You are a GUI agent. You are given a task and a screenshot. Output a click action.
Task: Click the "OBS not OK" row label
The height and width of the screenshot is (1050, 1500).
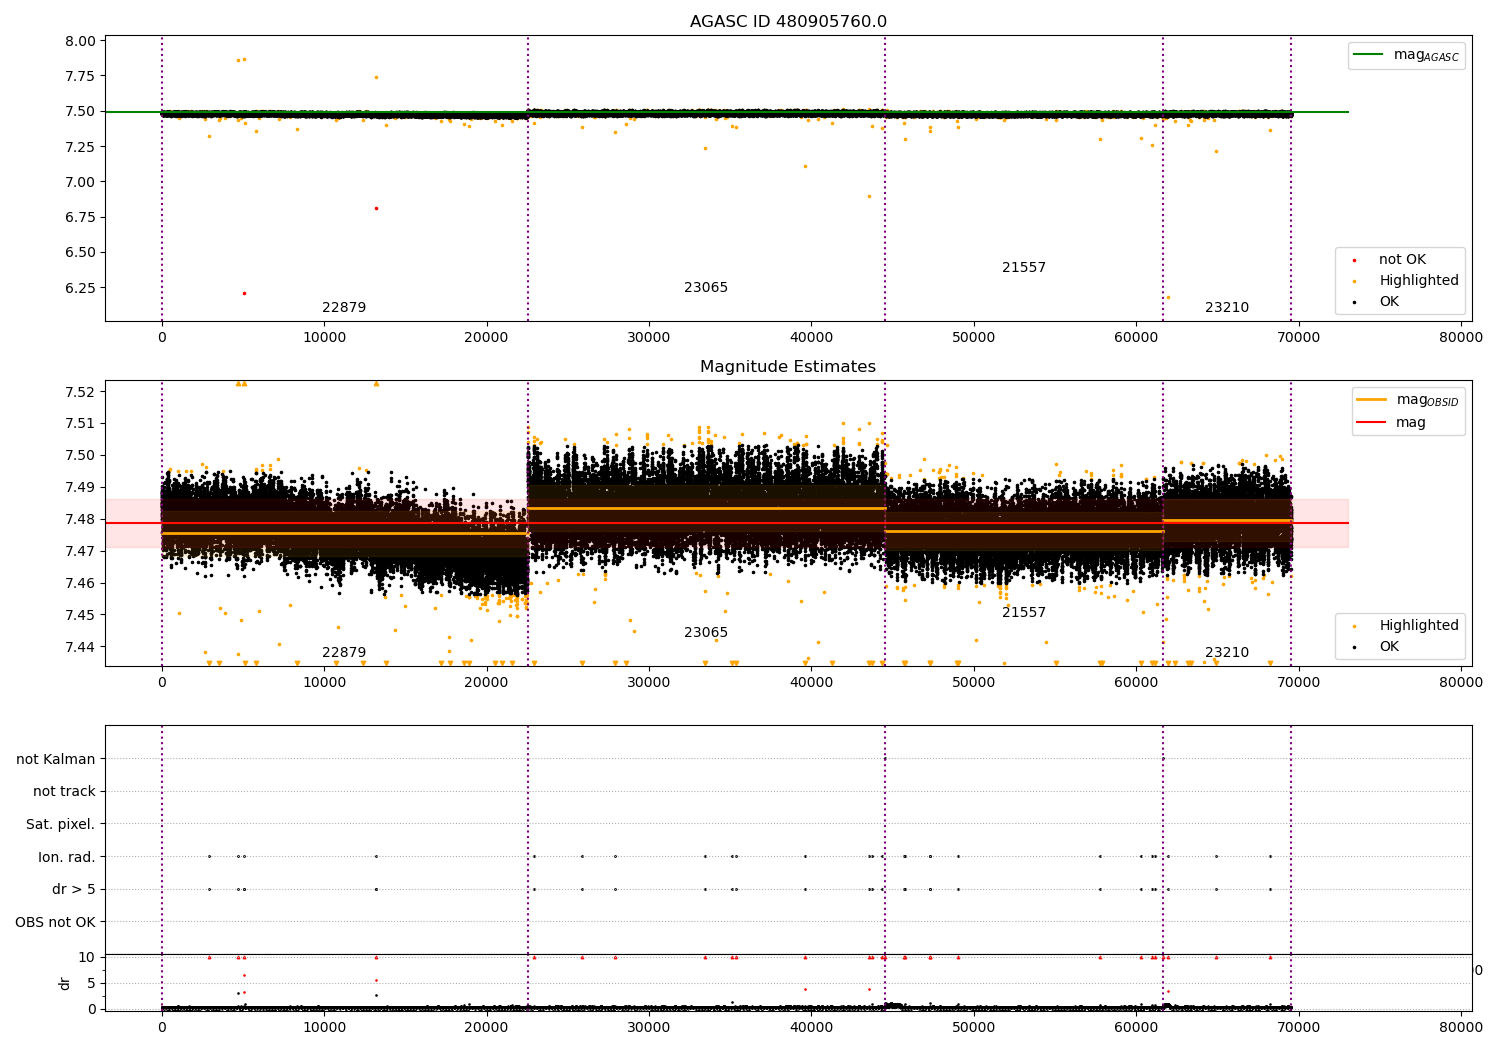click(56, 922)
